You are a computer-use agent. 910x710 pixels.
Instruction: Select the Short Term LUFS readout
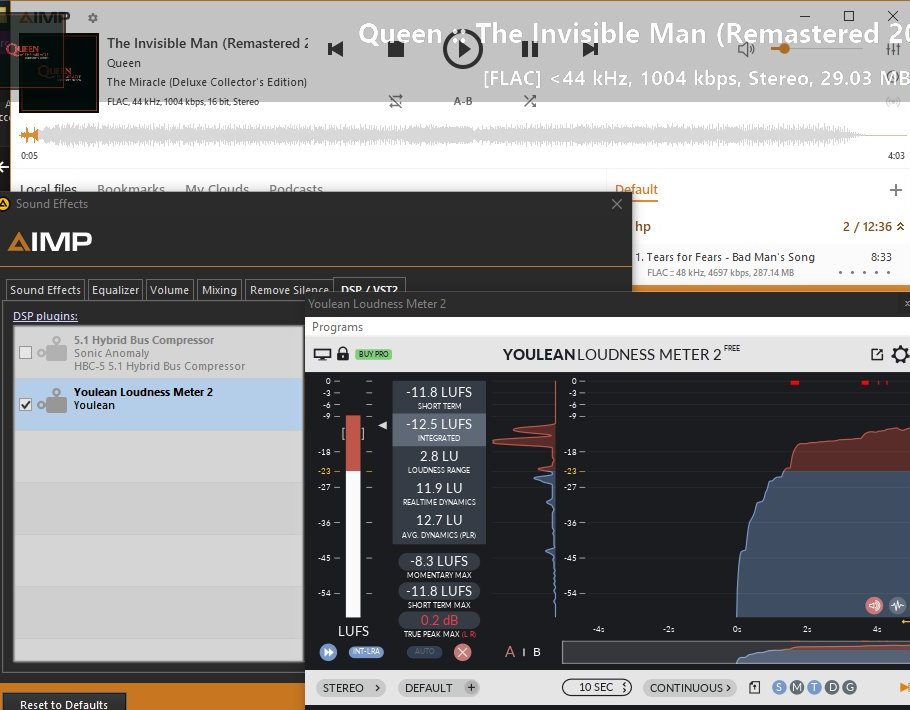coord(439,398)
